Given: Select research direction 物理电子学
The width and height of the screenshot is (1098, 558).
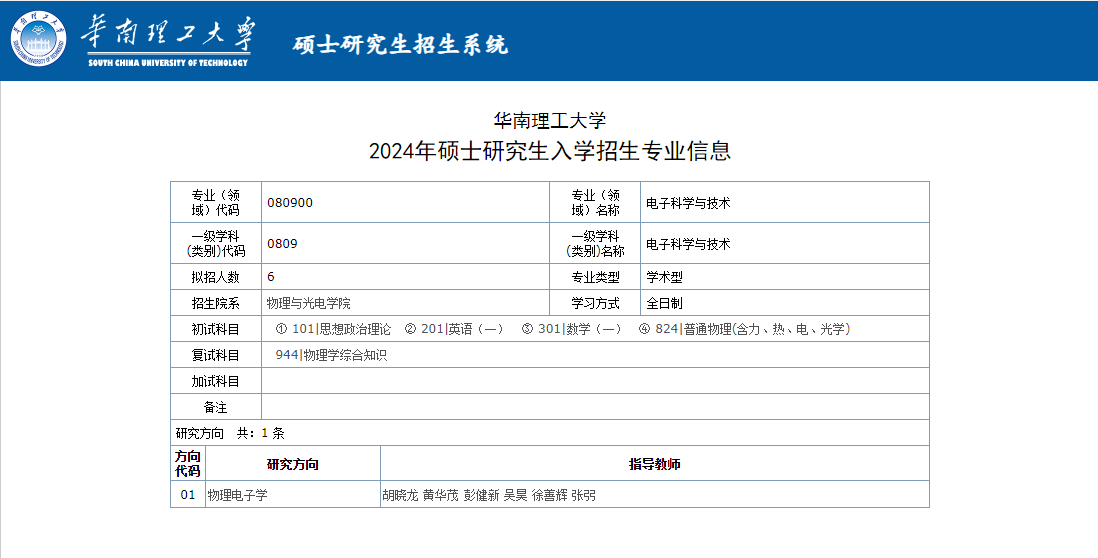Looking at the screenshot, I should (237, 495).
